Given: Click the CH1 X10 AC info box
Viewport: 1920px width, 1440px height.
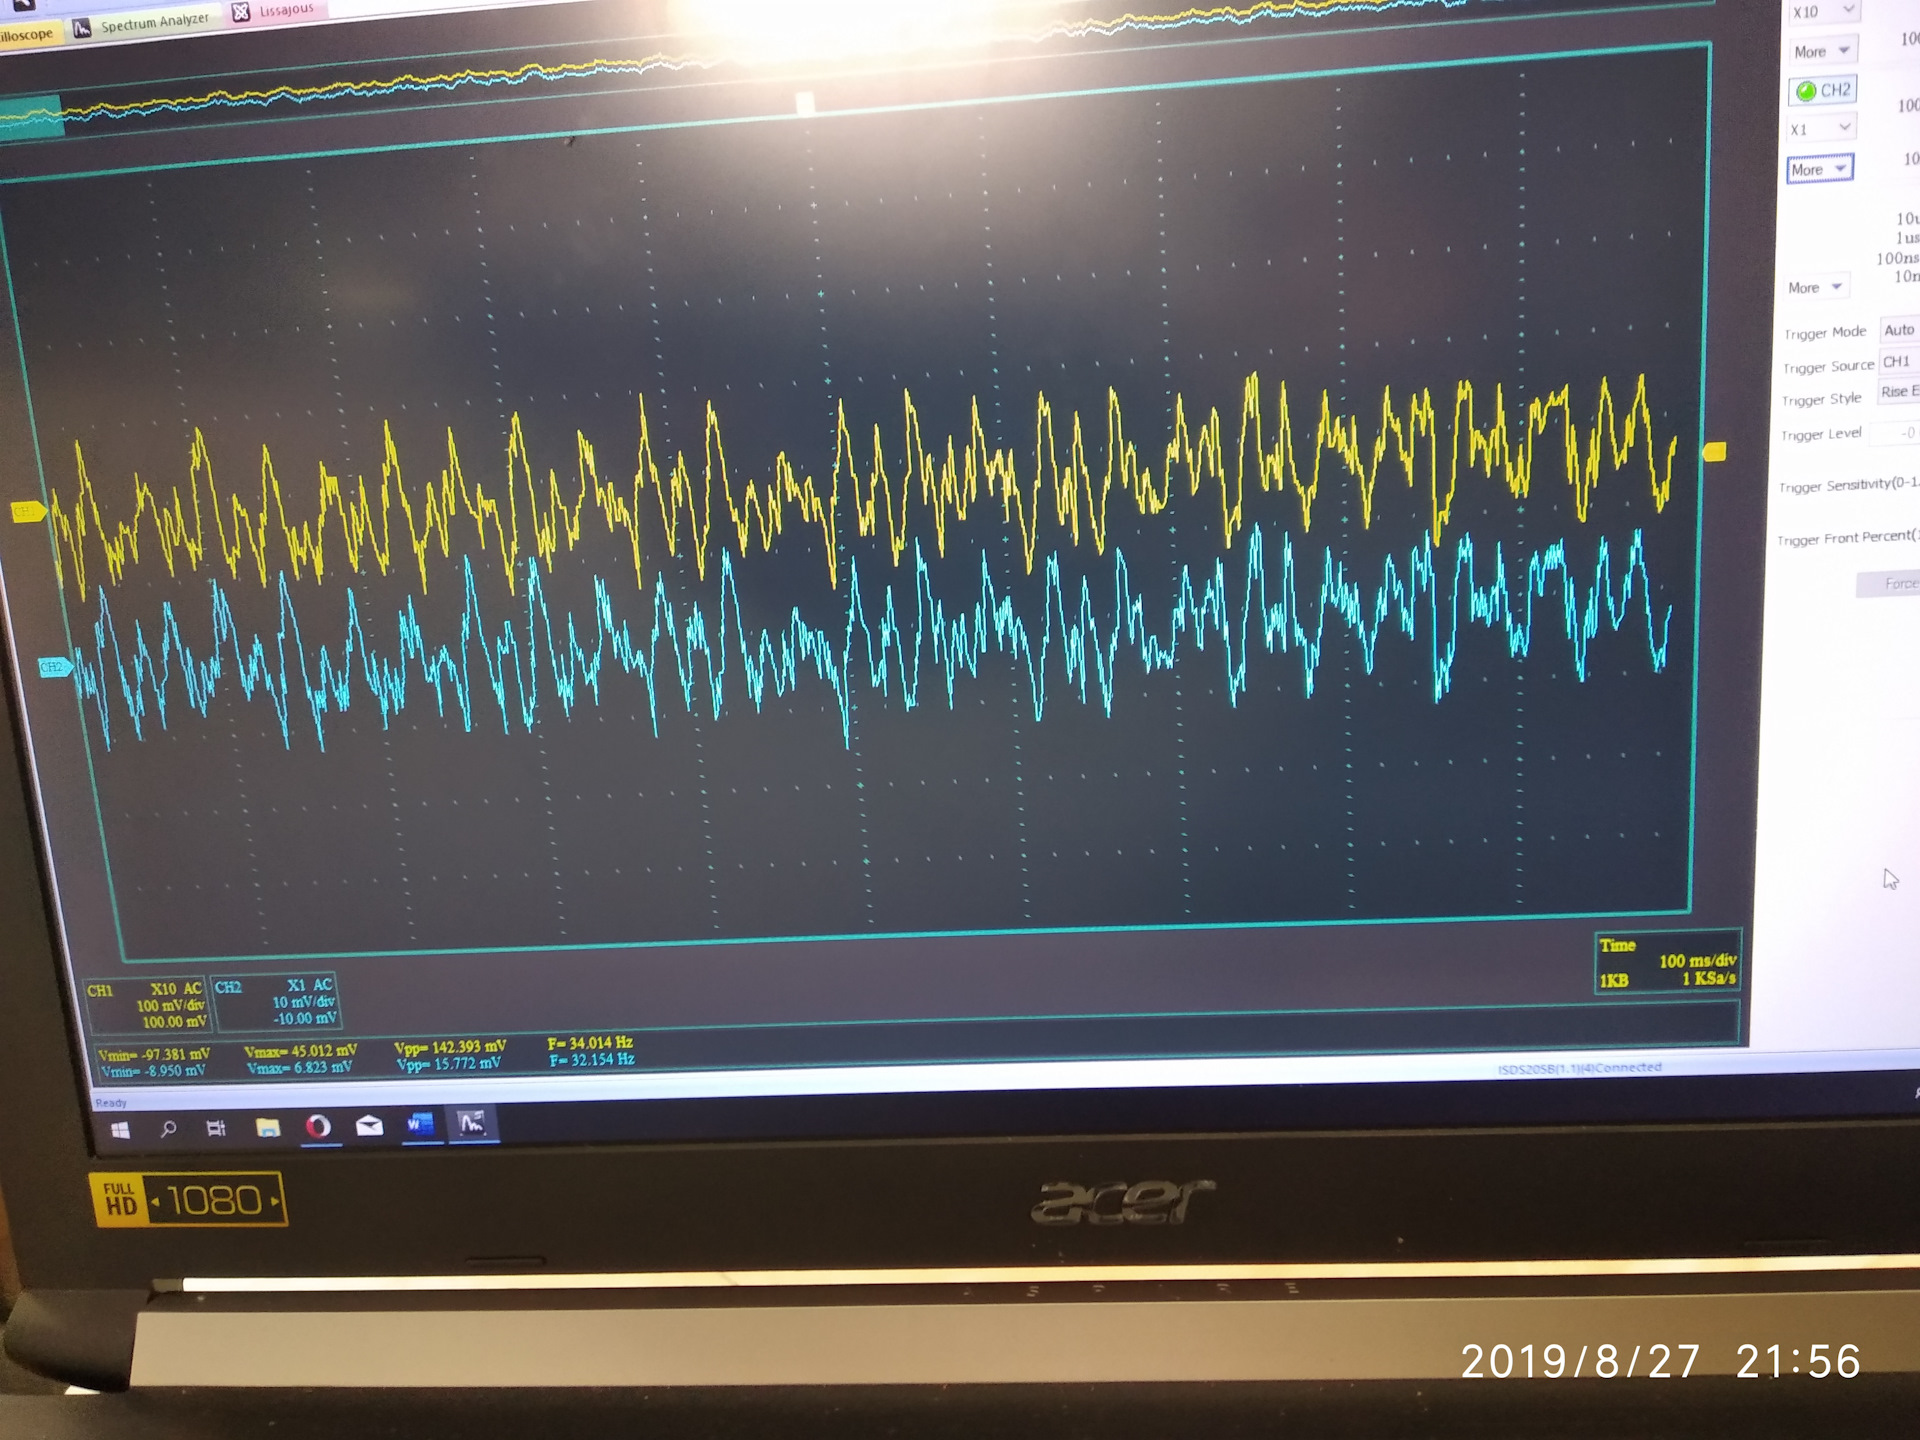Looking at the screenshot, I should (x=147, y=1005).
